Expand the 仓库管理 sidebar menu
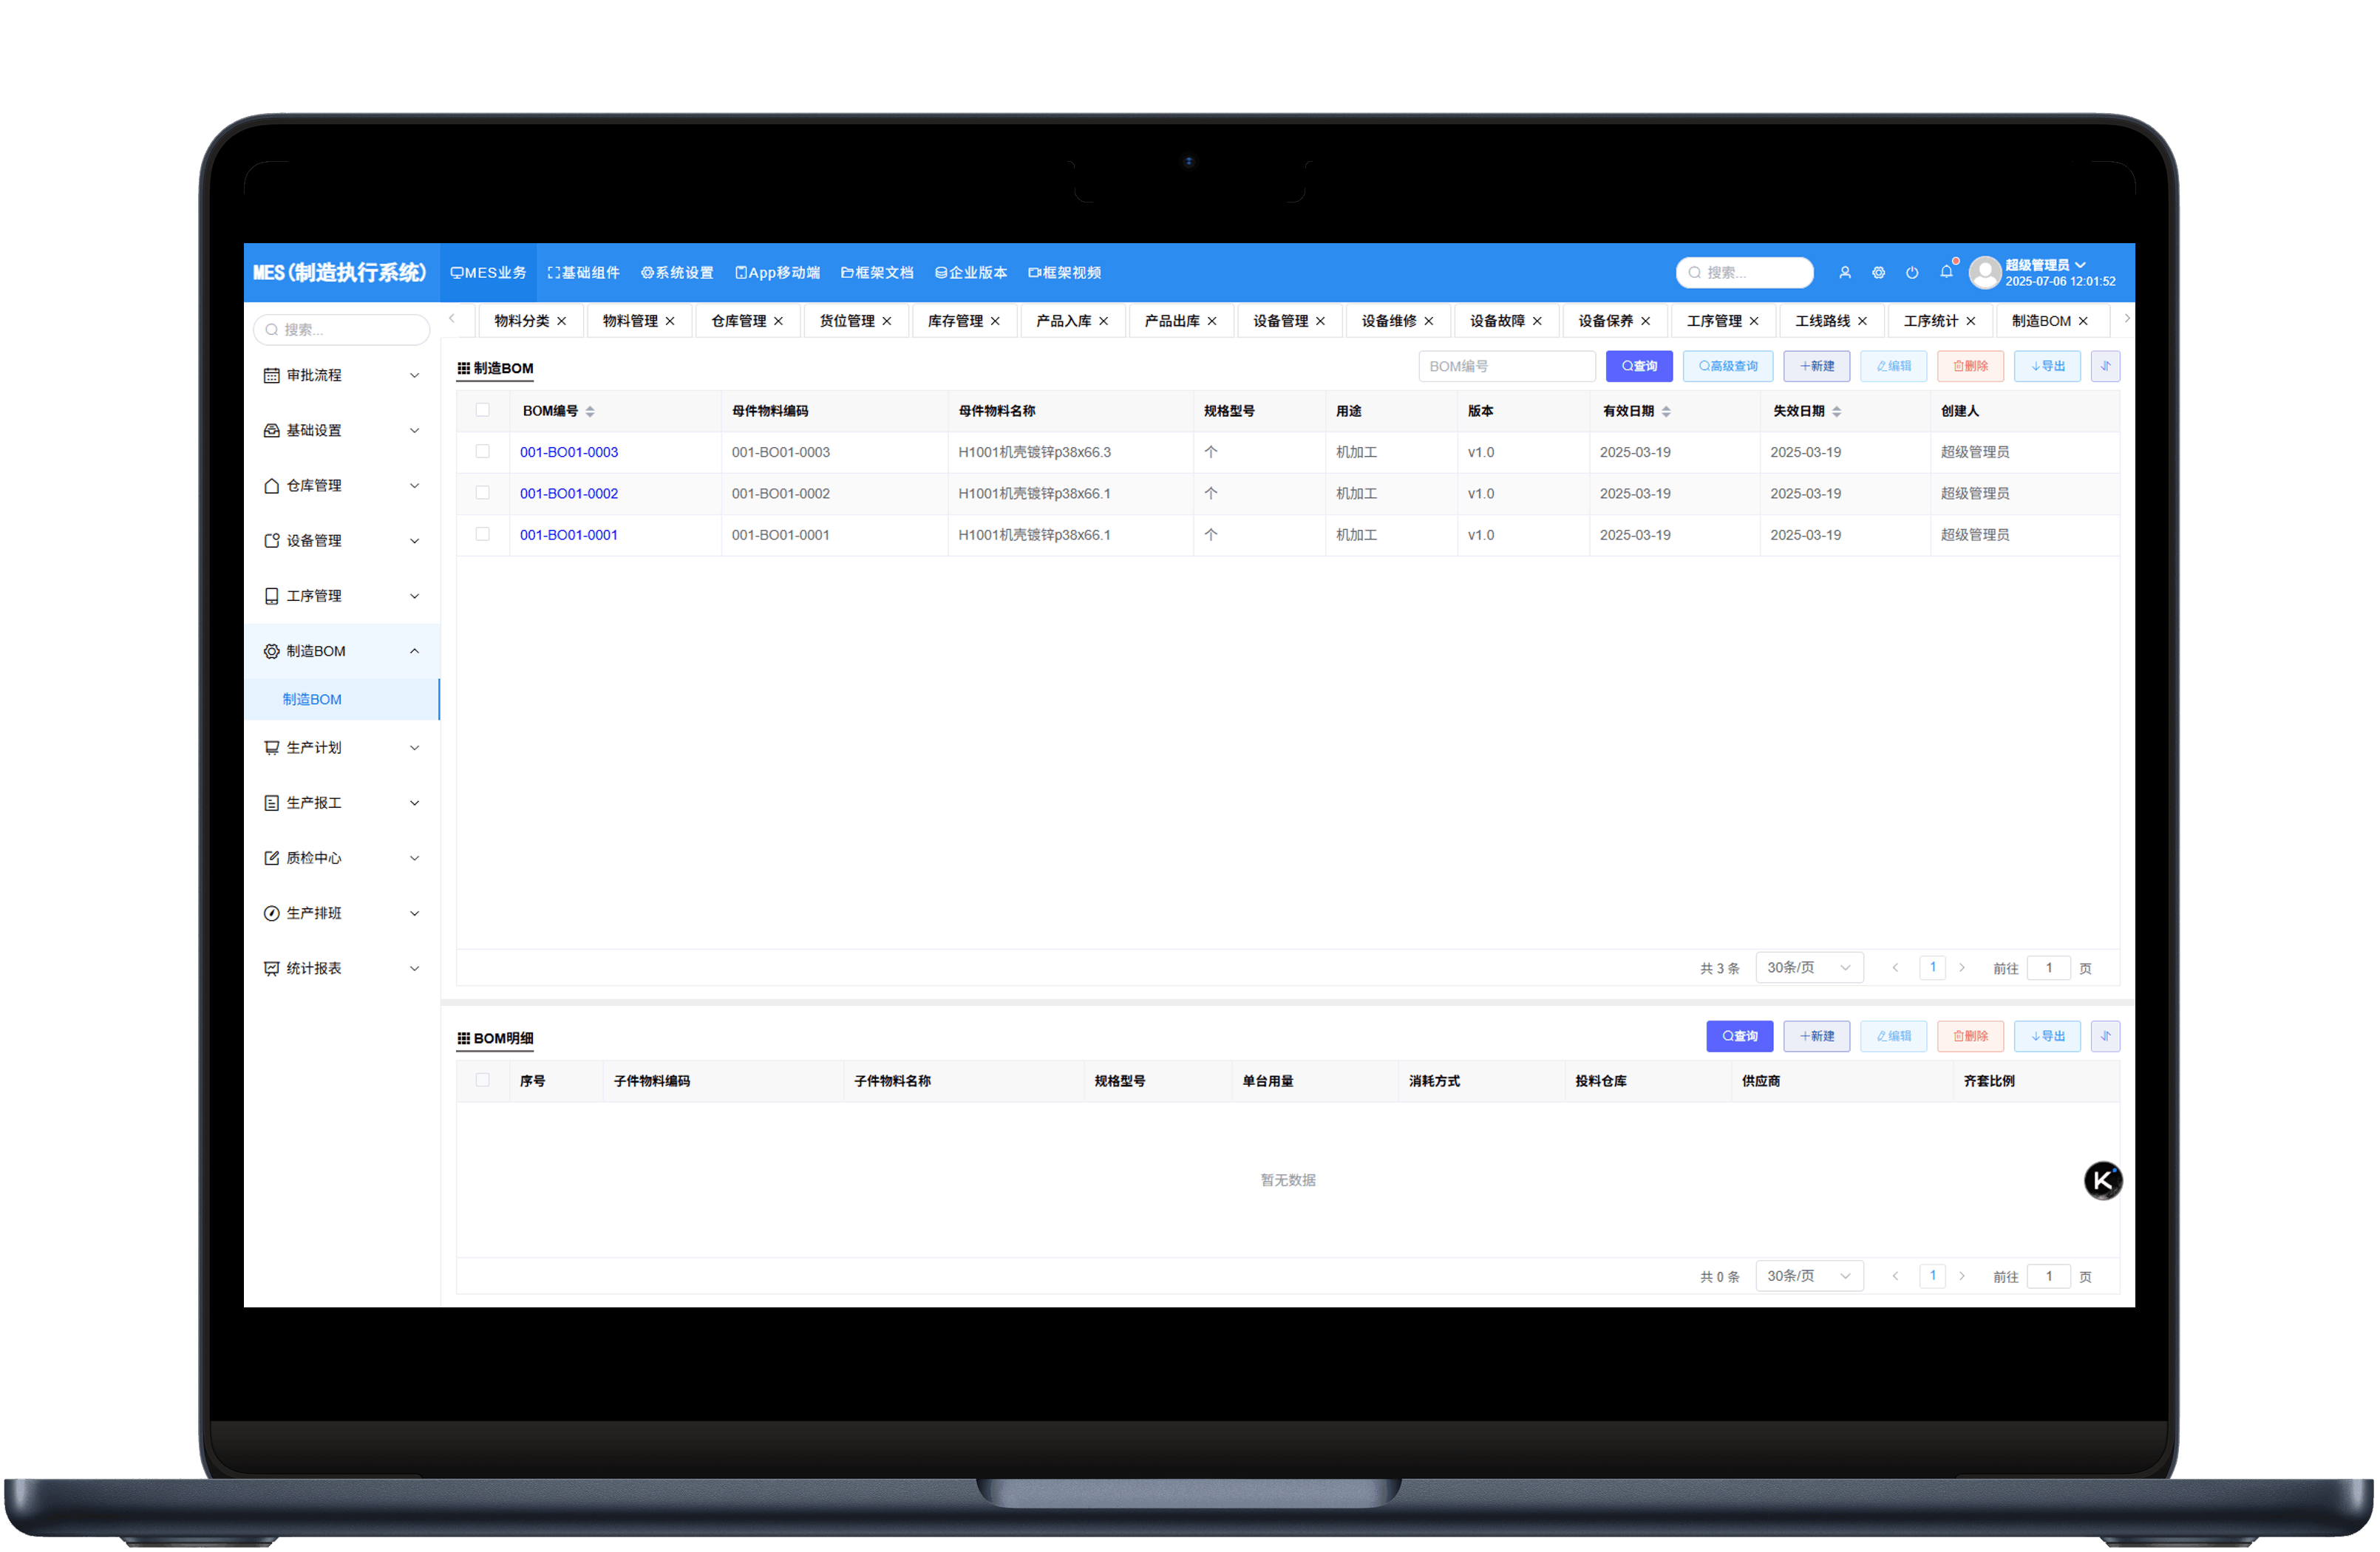Screen dimensions: 2380x1552 point(341,485)
